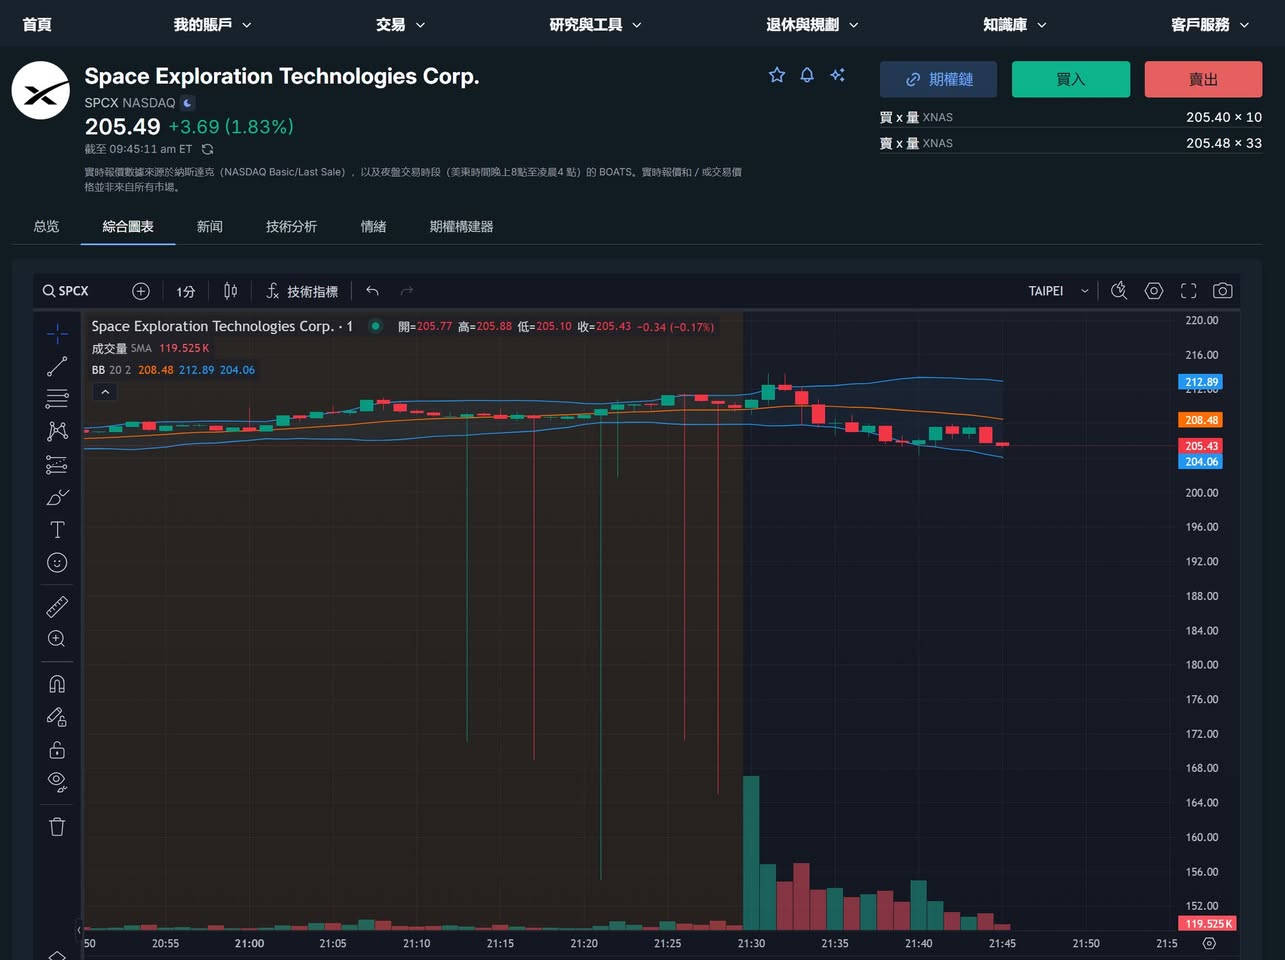This screenshot has width=1285, height=960.
Task: Click the 204.06 lower band price label
Action: coord(1201,461)
